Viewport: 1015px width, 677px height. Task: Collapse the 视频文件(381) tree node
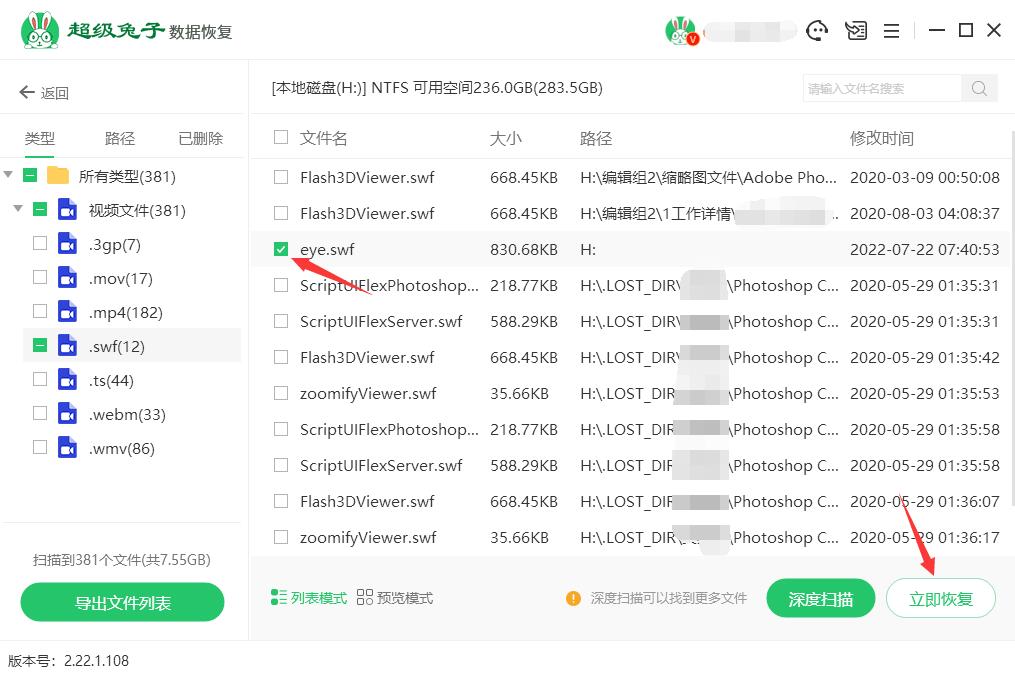click(18, 210)
